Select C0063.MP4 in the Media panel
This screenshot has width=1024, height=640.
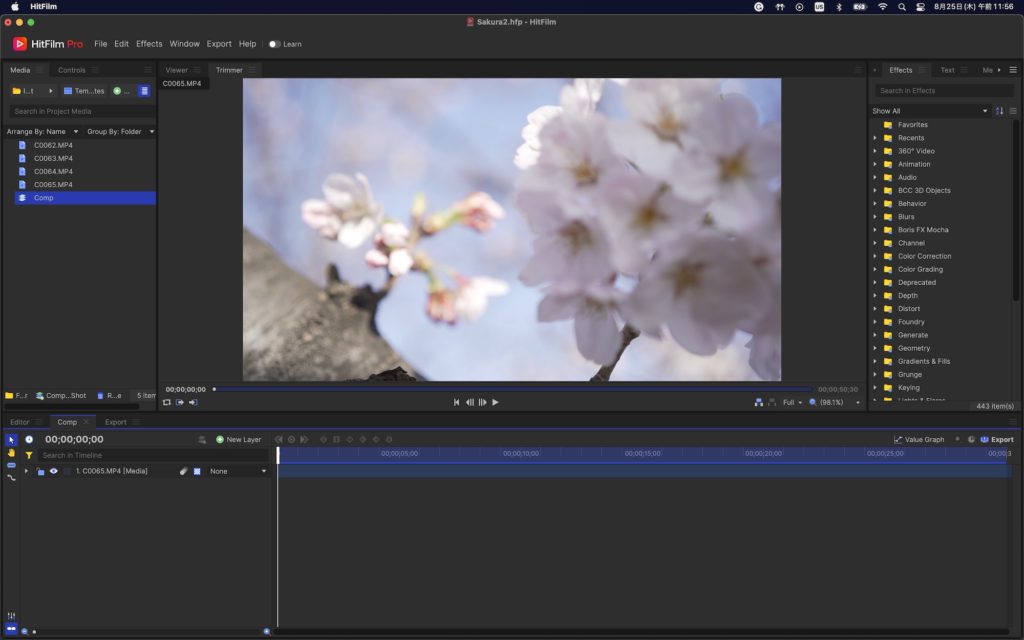point(53,158)
